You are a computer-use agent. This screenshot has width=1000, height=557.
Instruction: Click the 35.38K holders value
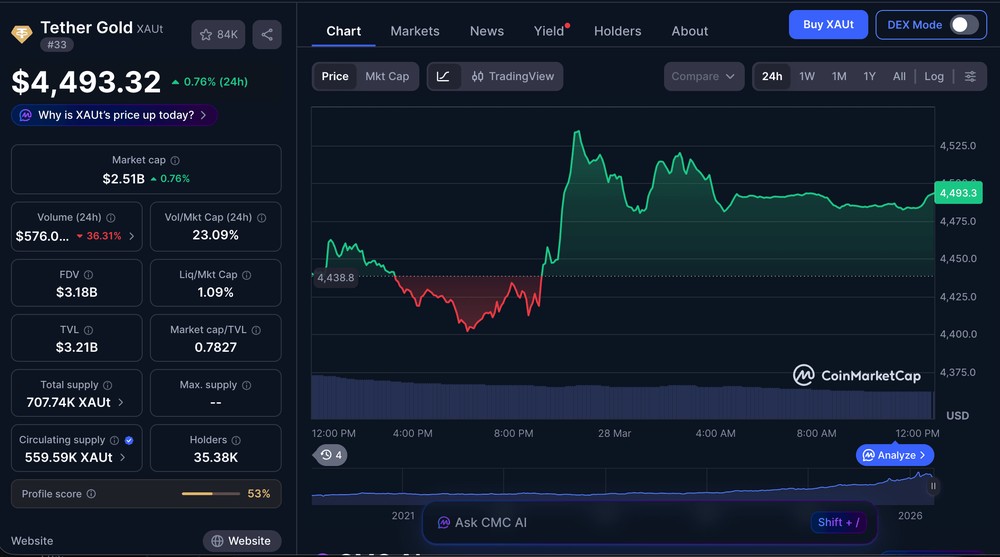pyautogui.click(x=216, y=457)
